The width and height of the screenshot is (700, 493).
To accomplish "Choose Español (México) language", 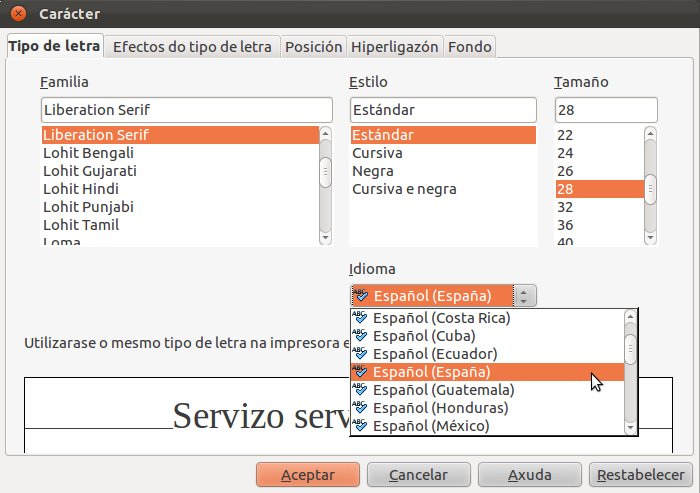I will 488,426.
